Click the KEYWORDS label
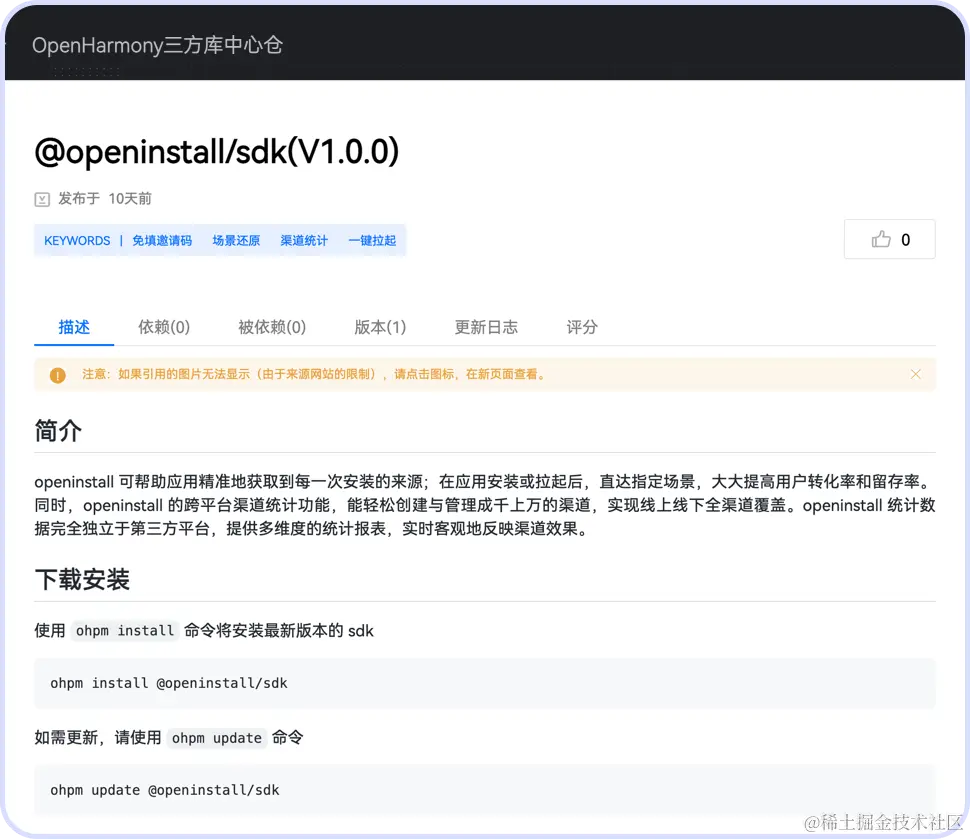 pos(77,241)
